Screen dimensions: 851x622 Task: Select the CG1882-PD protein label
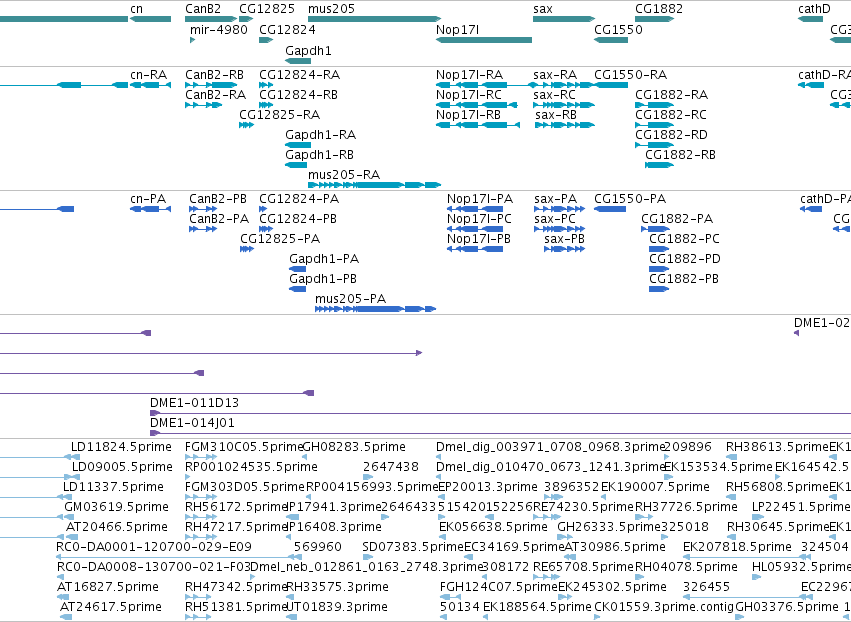(685, 259)
